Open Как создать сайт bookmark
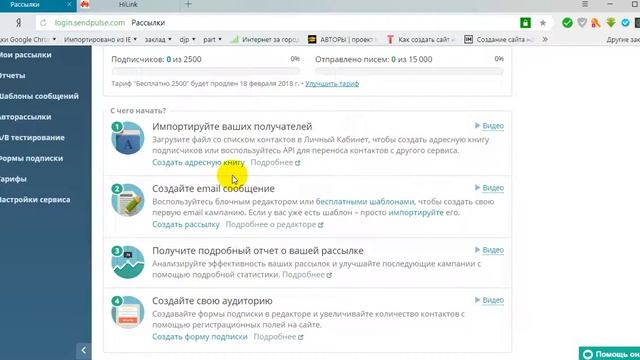 (x=420, y=40)
